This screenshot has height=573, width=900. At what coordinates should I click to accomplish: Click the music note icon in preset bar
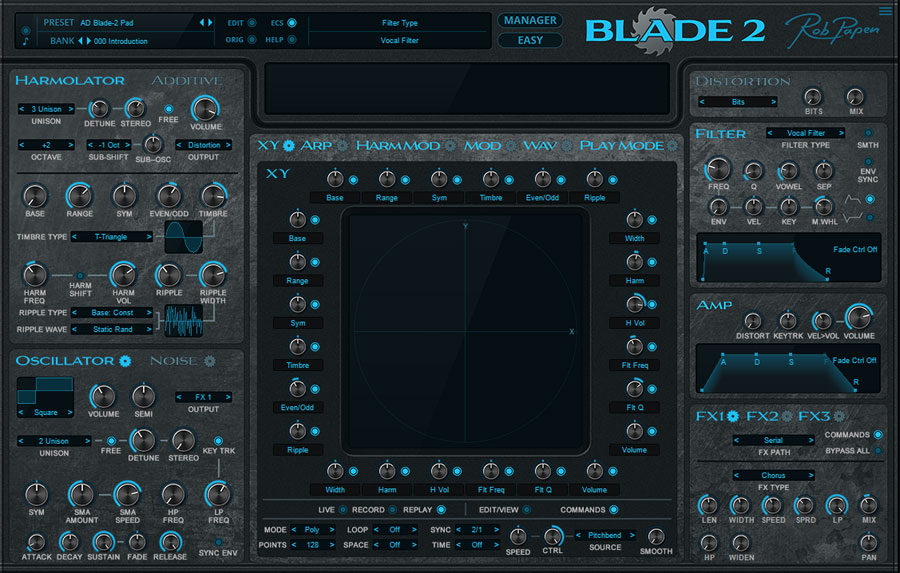click(25, 41)
